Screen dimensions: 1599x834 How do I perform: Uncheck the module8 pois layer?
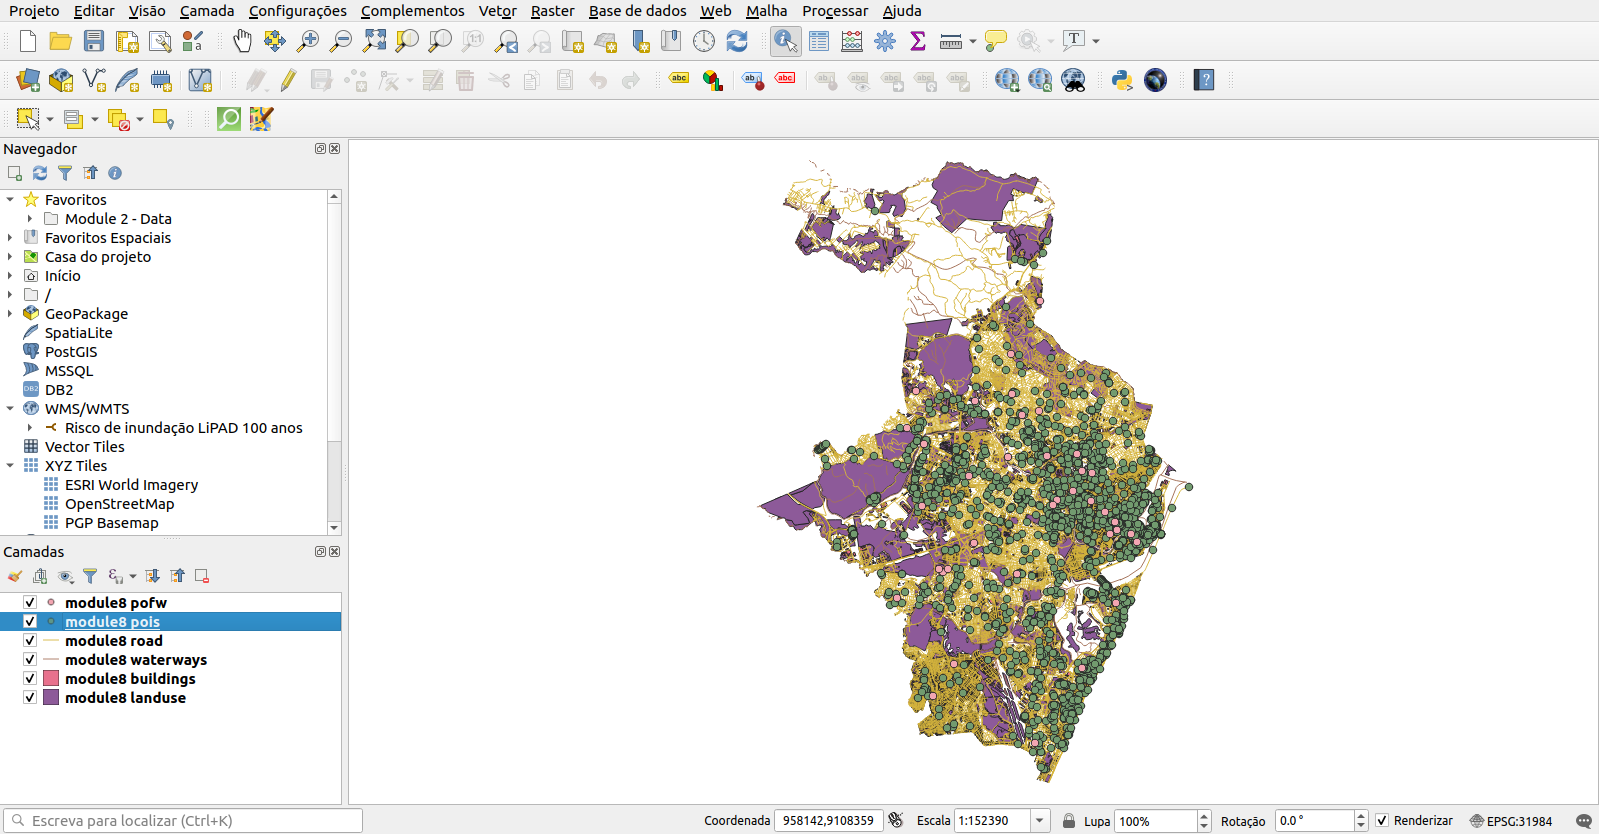[x=30, y=621]
